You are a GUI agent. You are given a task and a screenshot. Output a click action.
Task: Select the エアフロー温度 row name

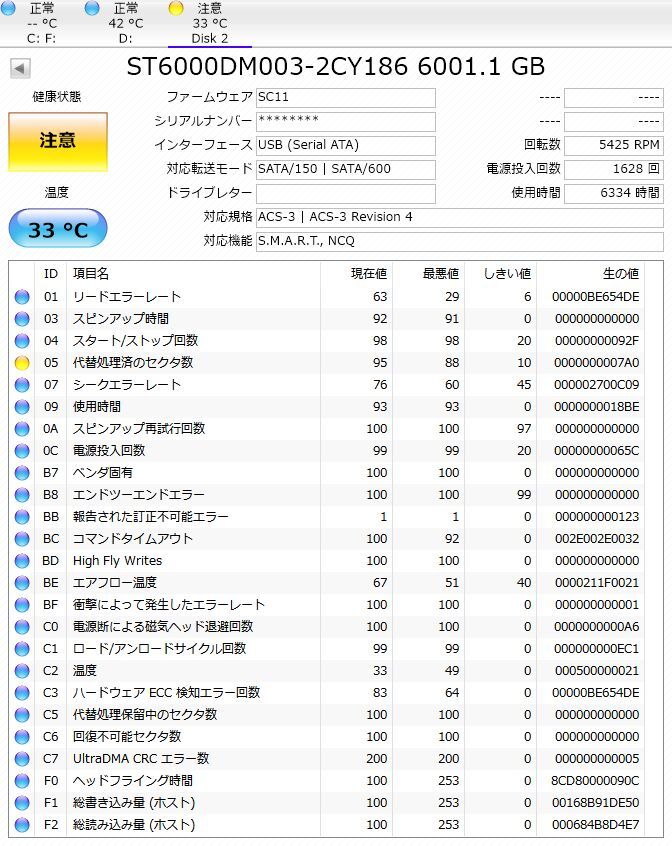click(x=115, y=583)
